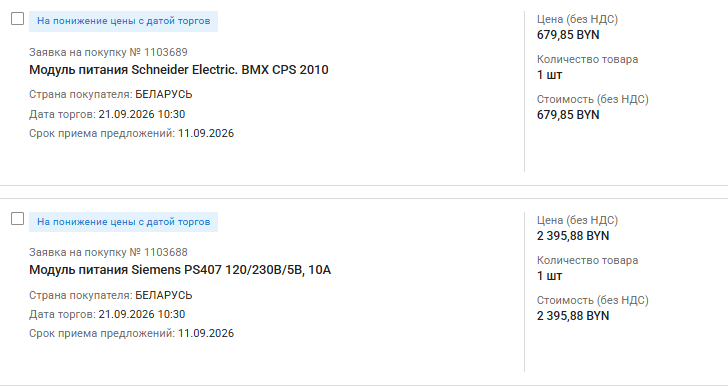Screen dimensions: 728x386
Task: Click the Siemens listing's Количество товара 1 шт
Action: click(x=550, y=275)
